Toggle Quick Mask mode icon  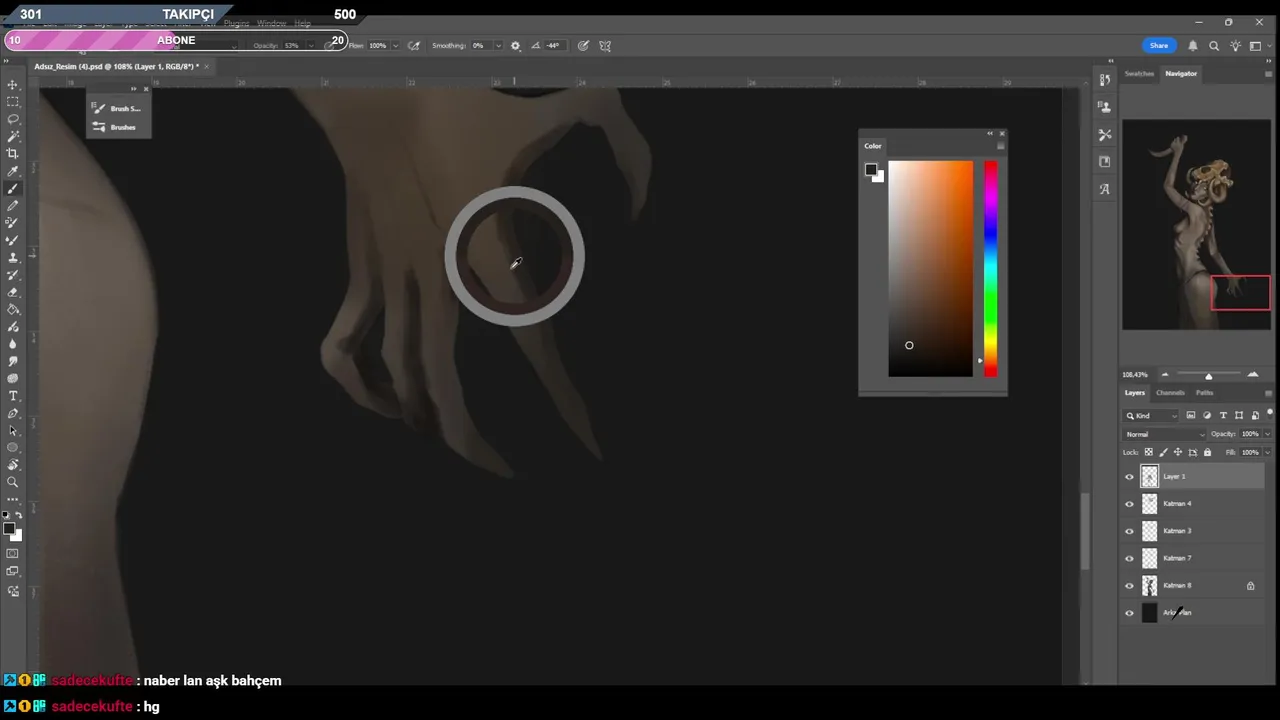13,553
